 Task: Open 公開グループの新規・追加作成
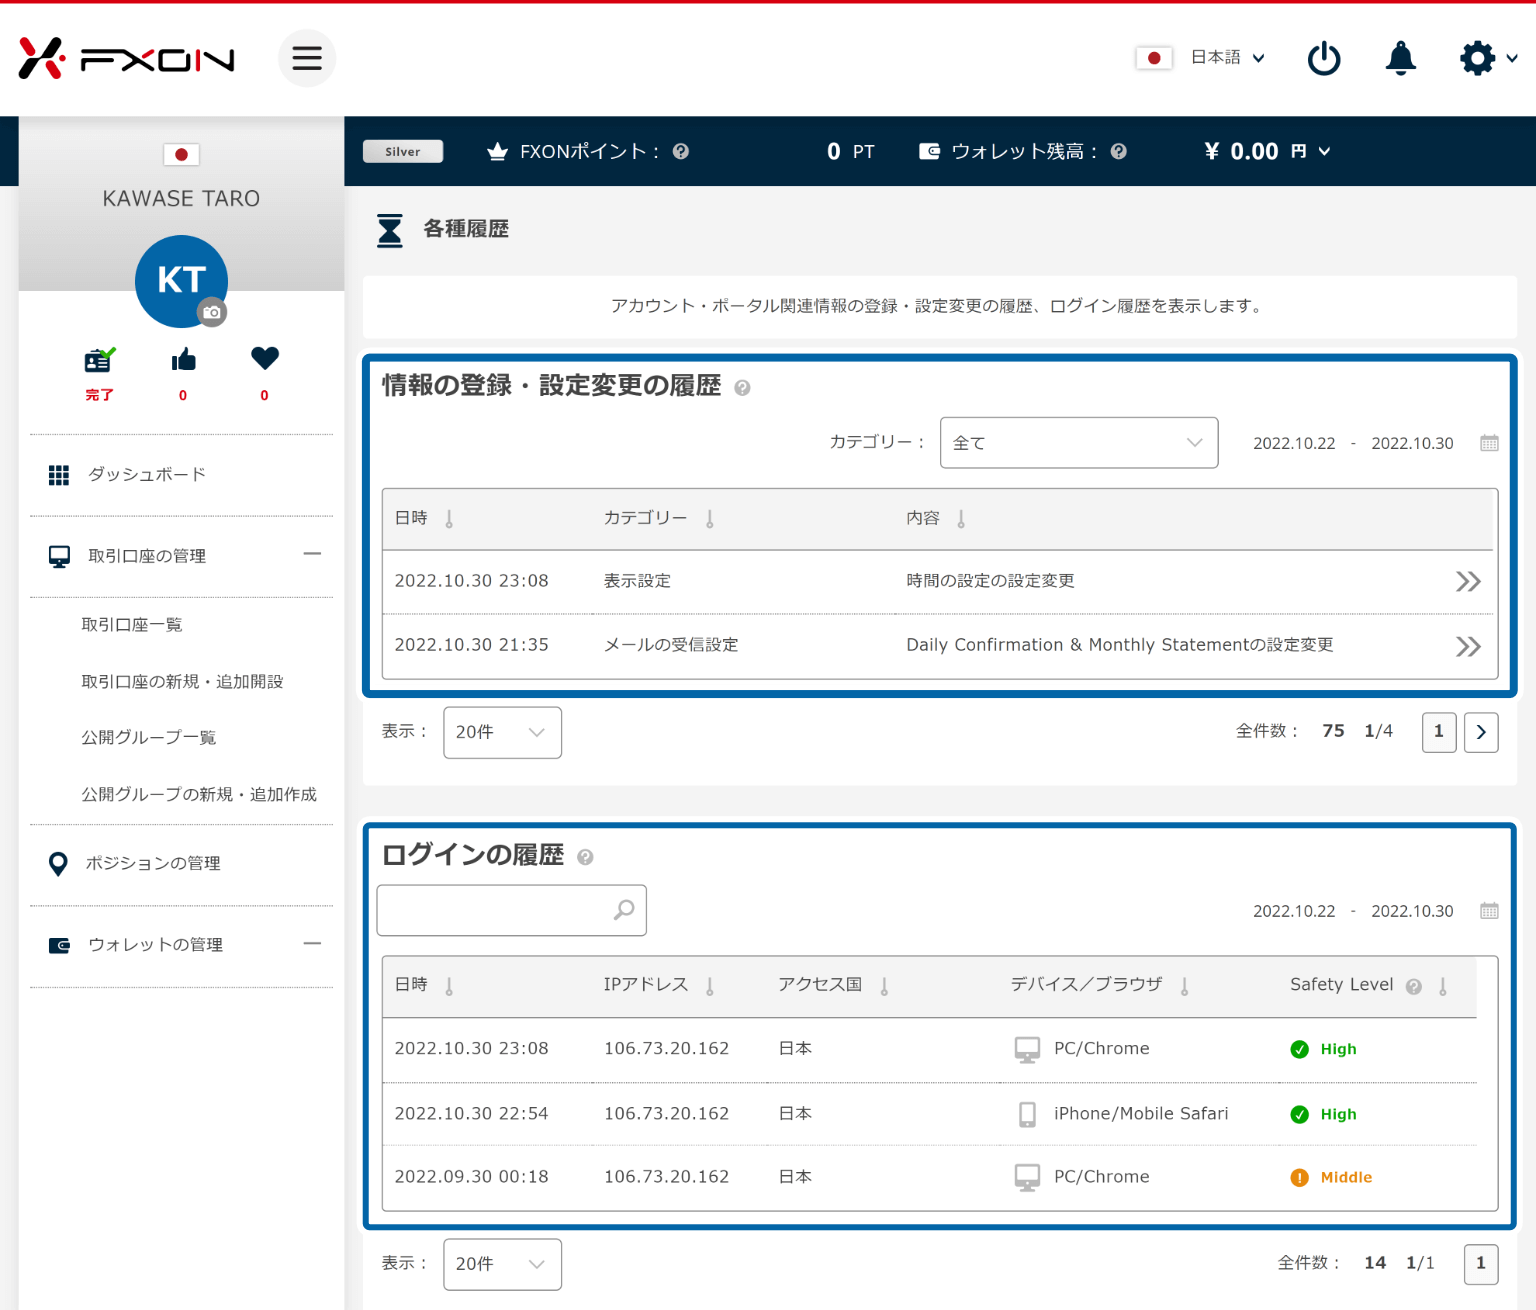[x=199, y=795]
